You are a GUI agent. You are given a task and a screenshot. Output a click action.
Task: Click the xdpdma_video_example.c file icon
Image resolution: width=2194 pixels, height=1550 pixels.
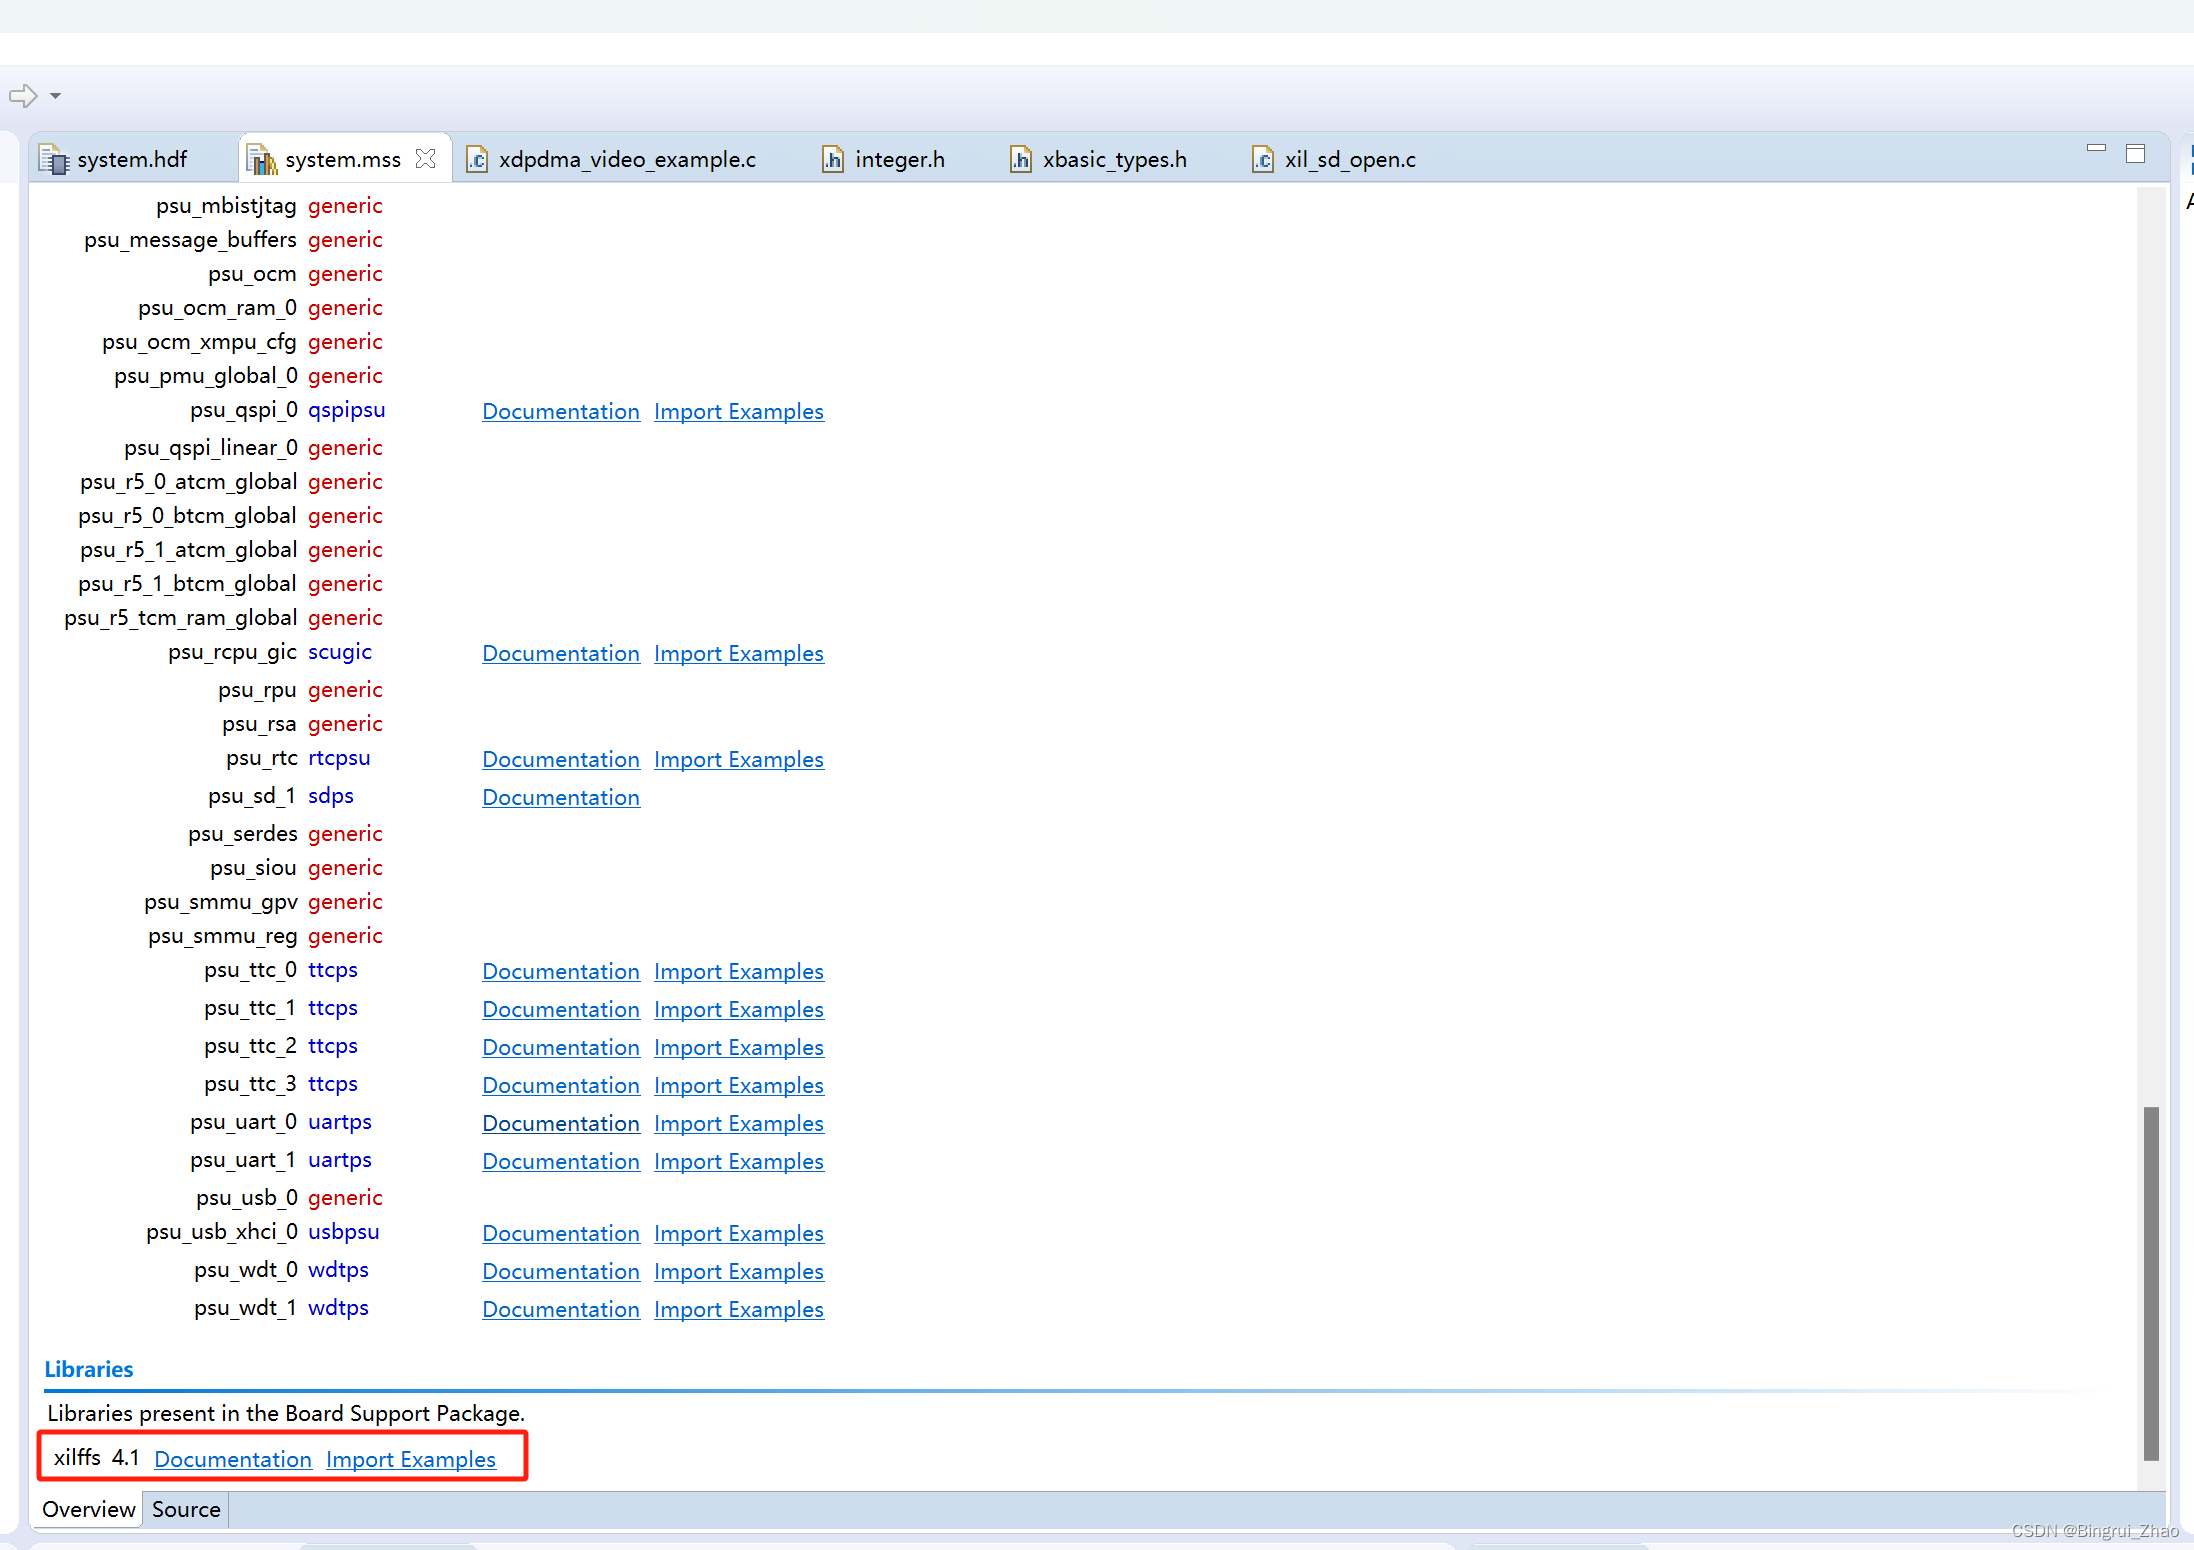click(x=477, y=159)
